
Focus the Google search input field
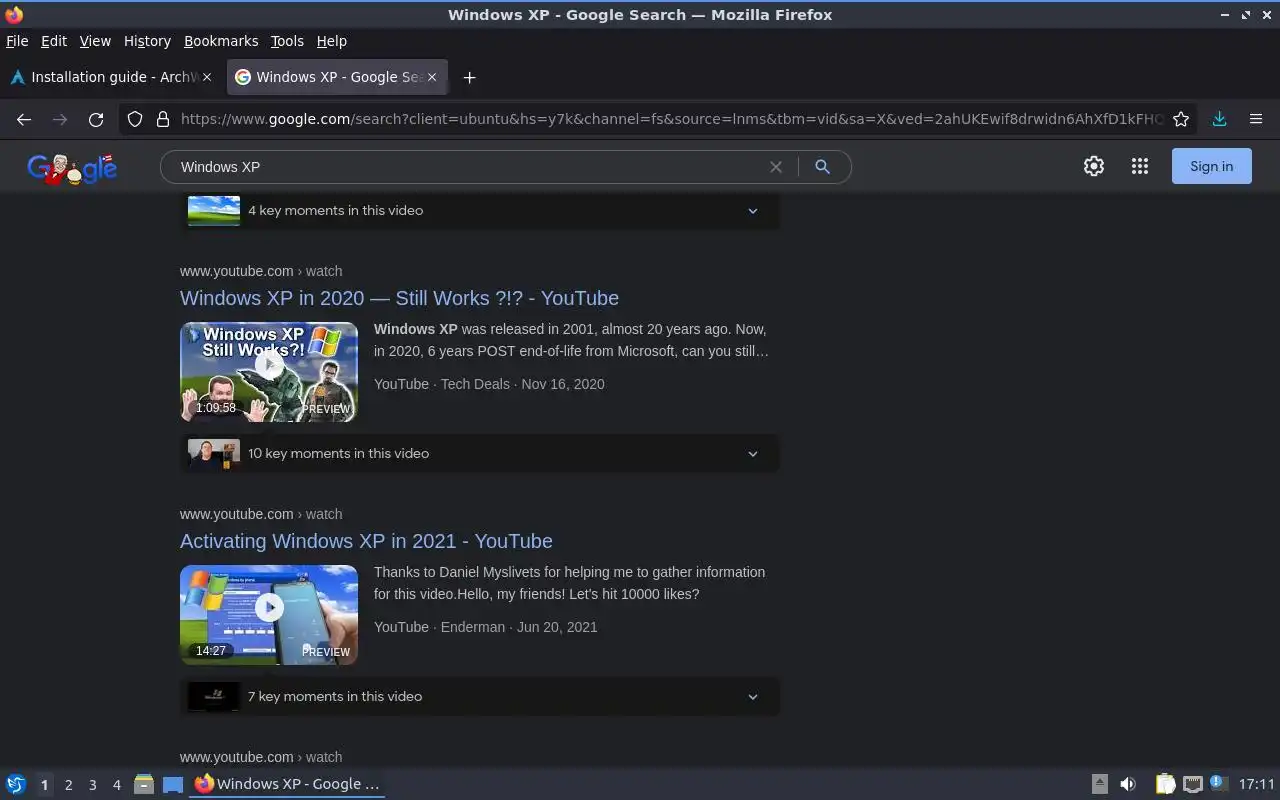[x=470, y=167]
